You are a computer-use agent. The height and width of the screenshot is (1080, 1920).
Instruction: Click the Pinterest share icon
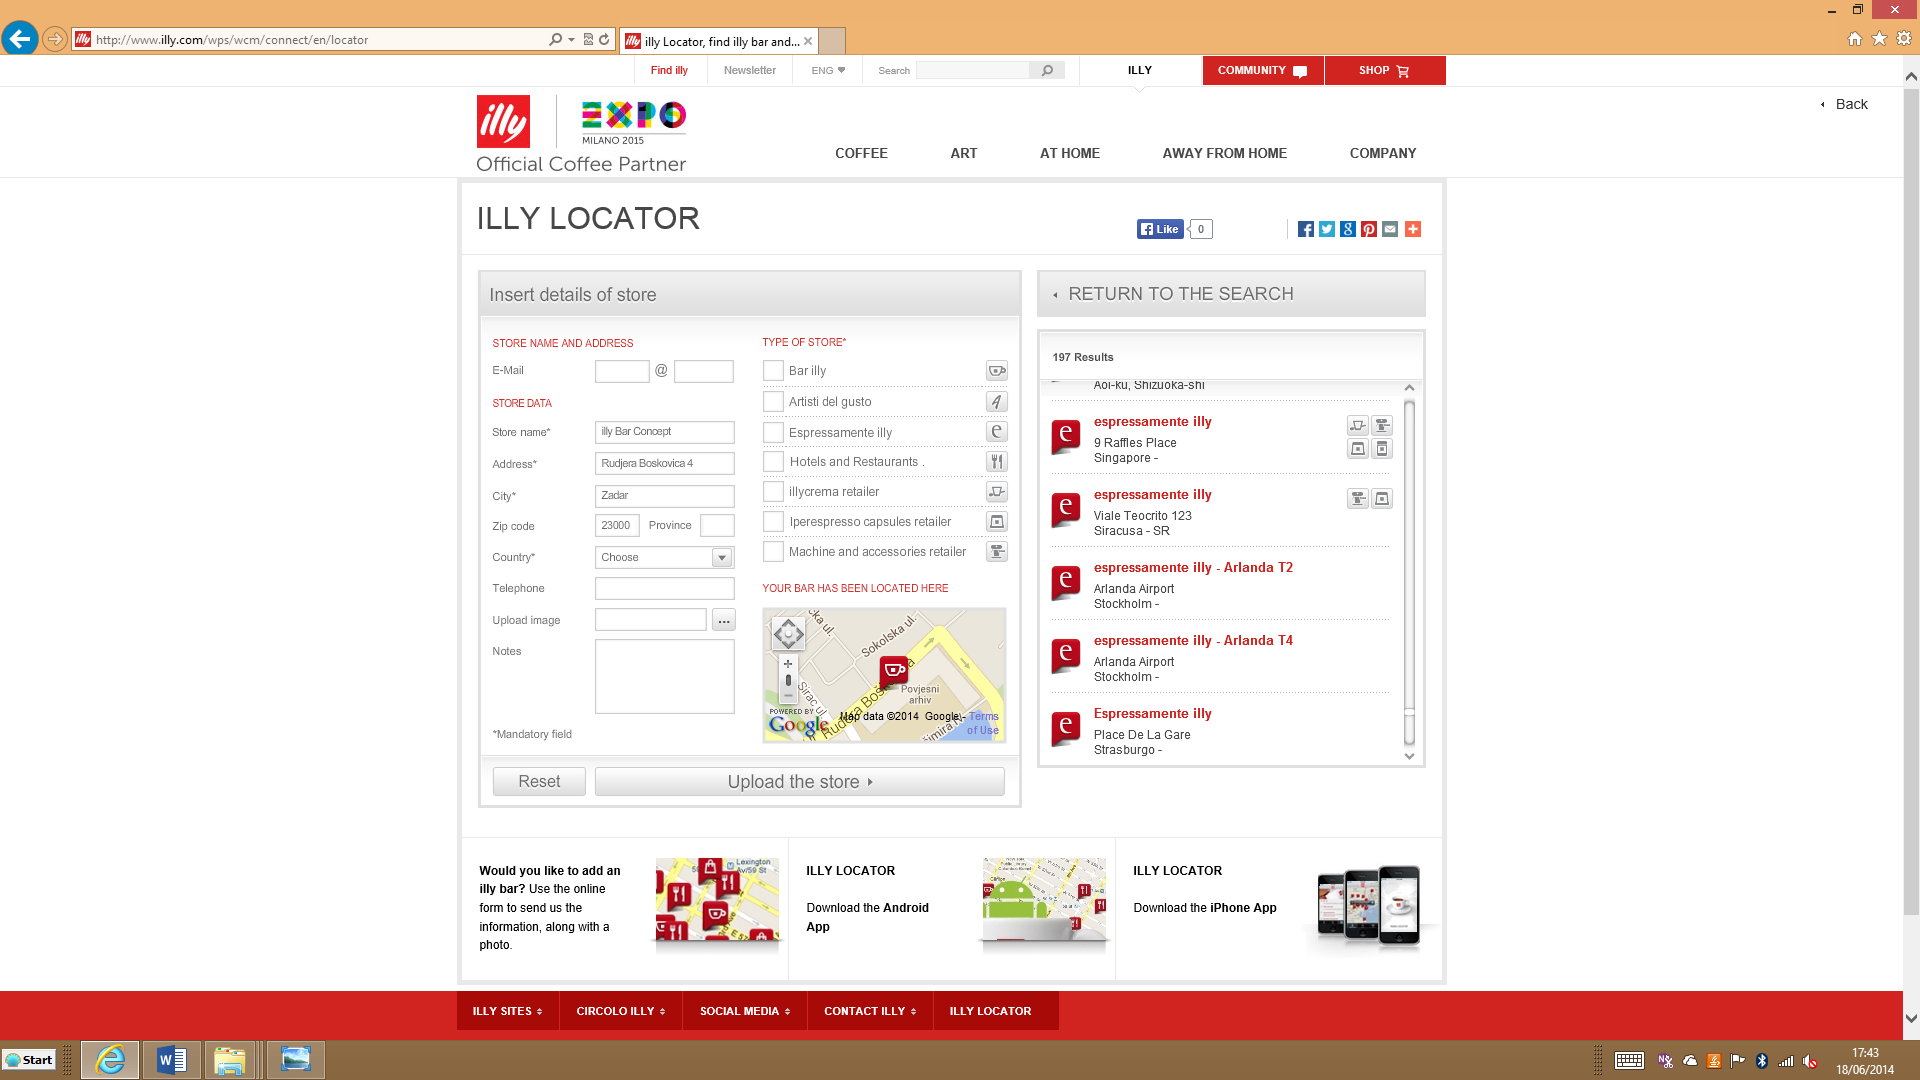click(1369, 229)
